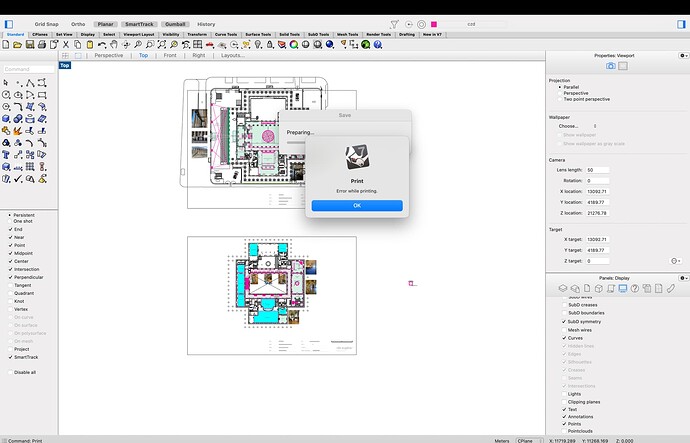This screenshot has width=690, height=443.
Task: Open the Layouts viewport tab
Action: pos(233,55)
